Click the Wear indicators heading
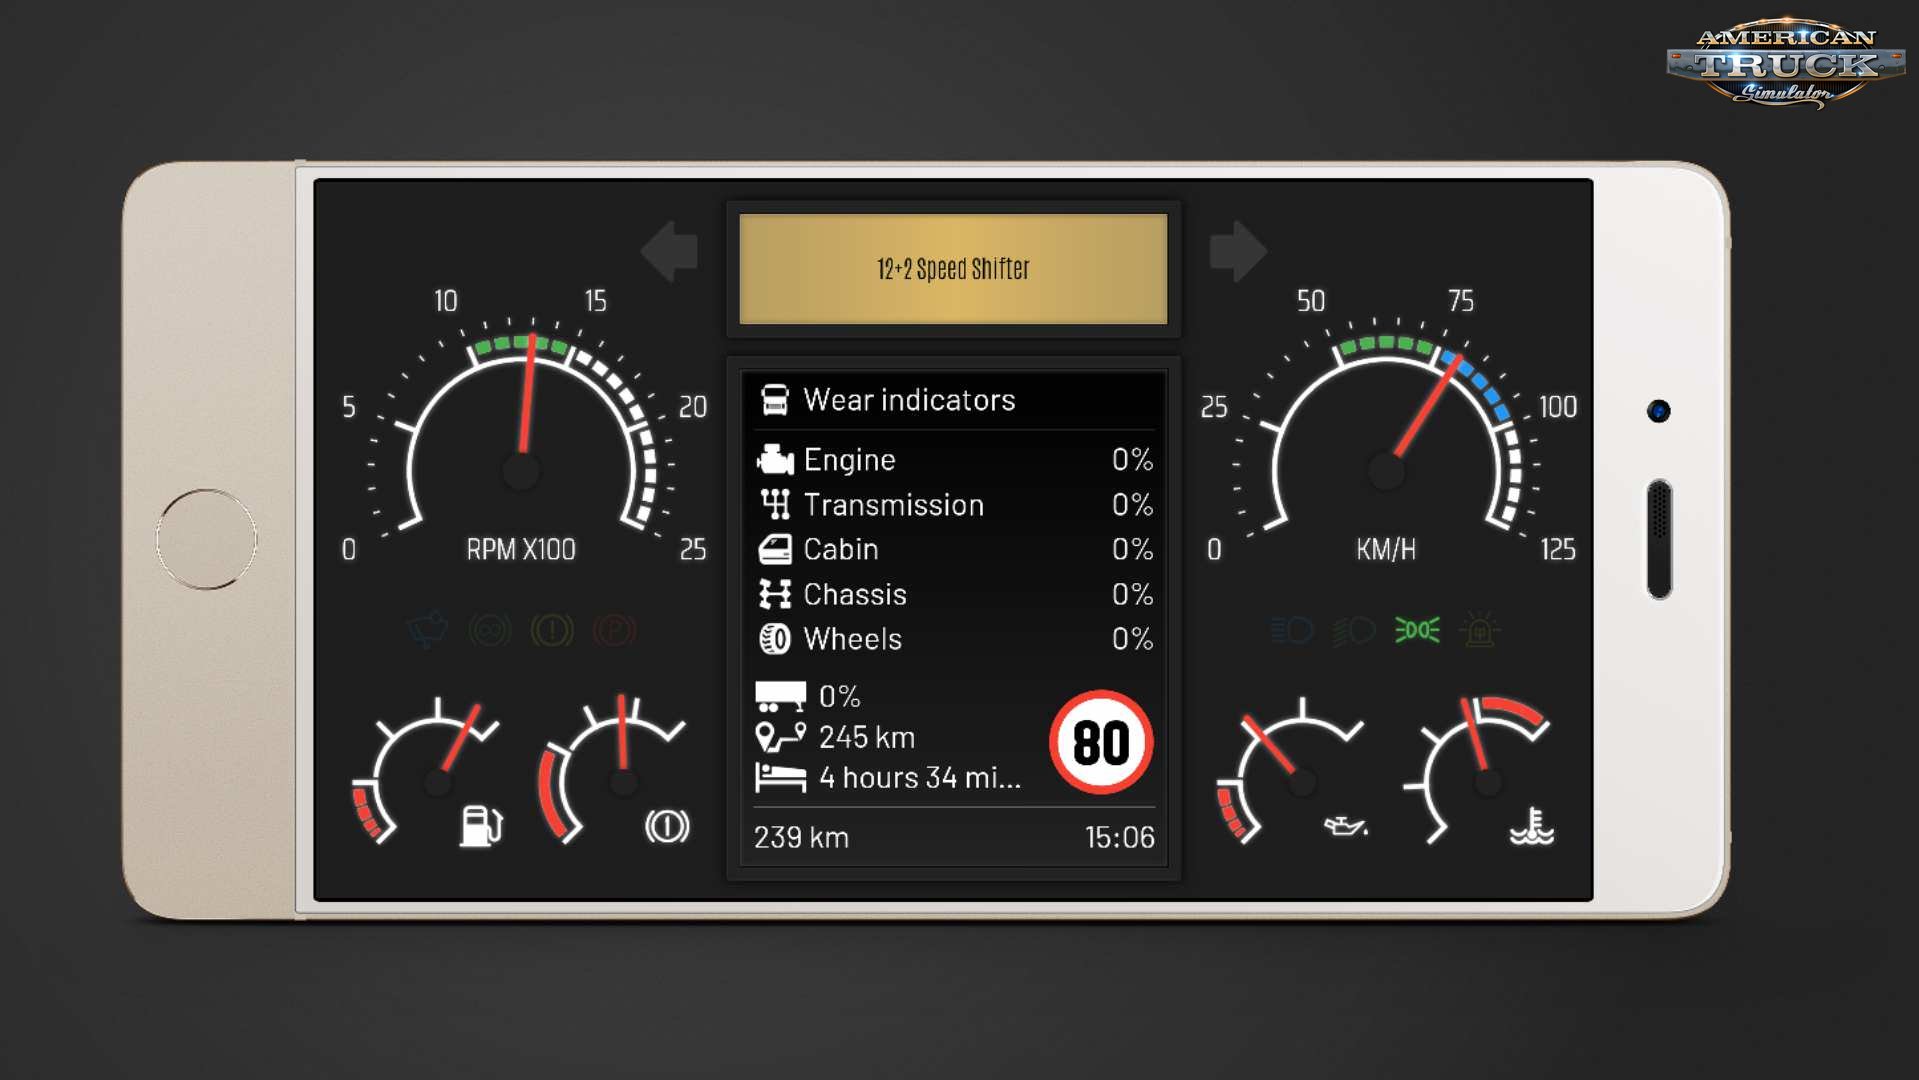 [x=909, y=400]
